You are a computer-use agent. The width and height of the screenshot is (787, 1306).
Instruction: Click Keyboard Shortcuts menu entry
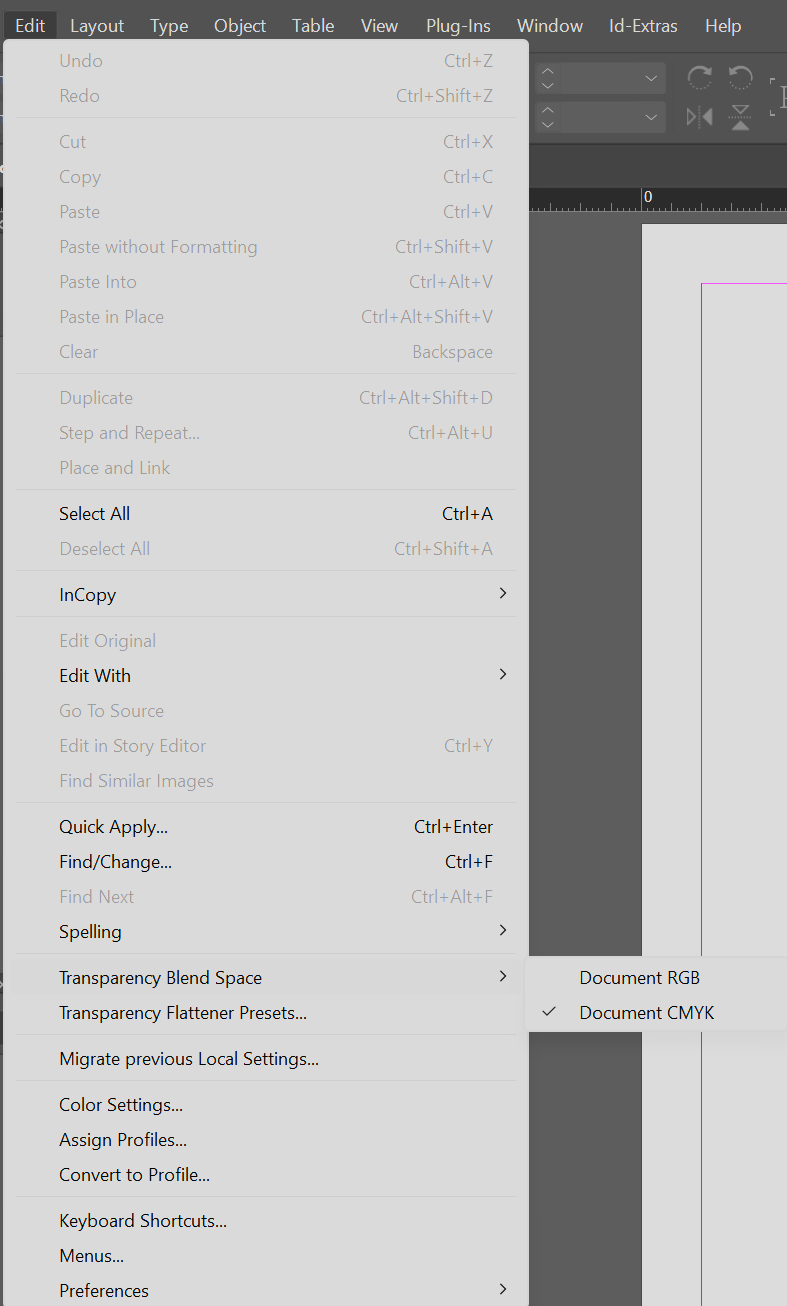click(x=143, y=1221)
